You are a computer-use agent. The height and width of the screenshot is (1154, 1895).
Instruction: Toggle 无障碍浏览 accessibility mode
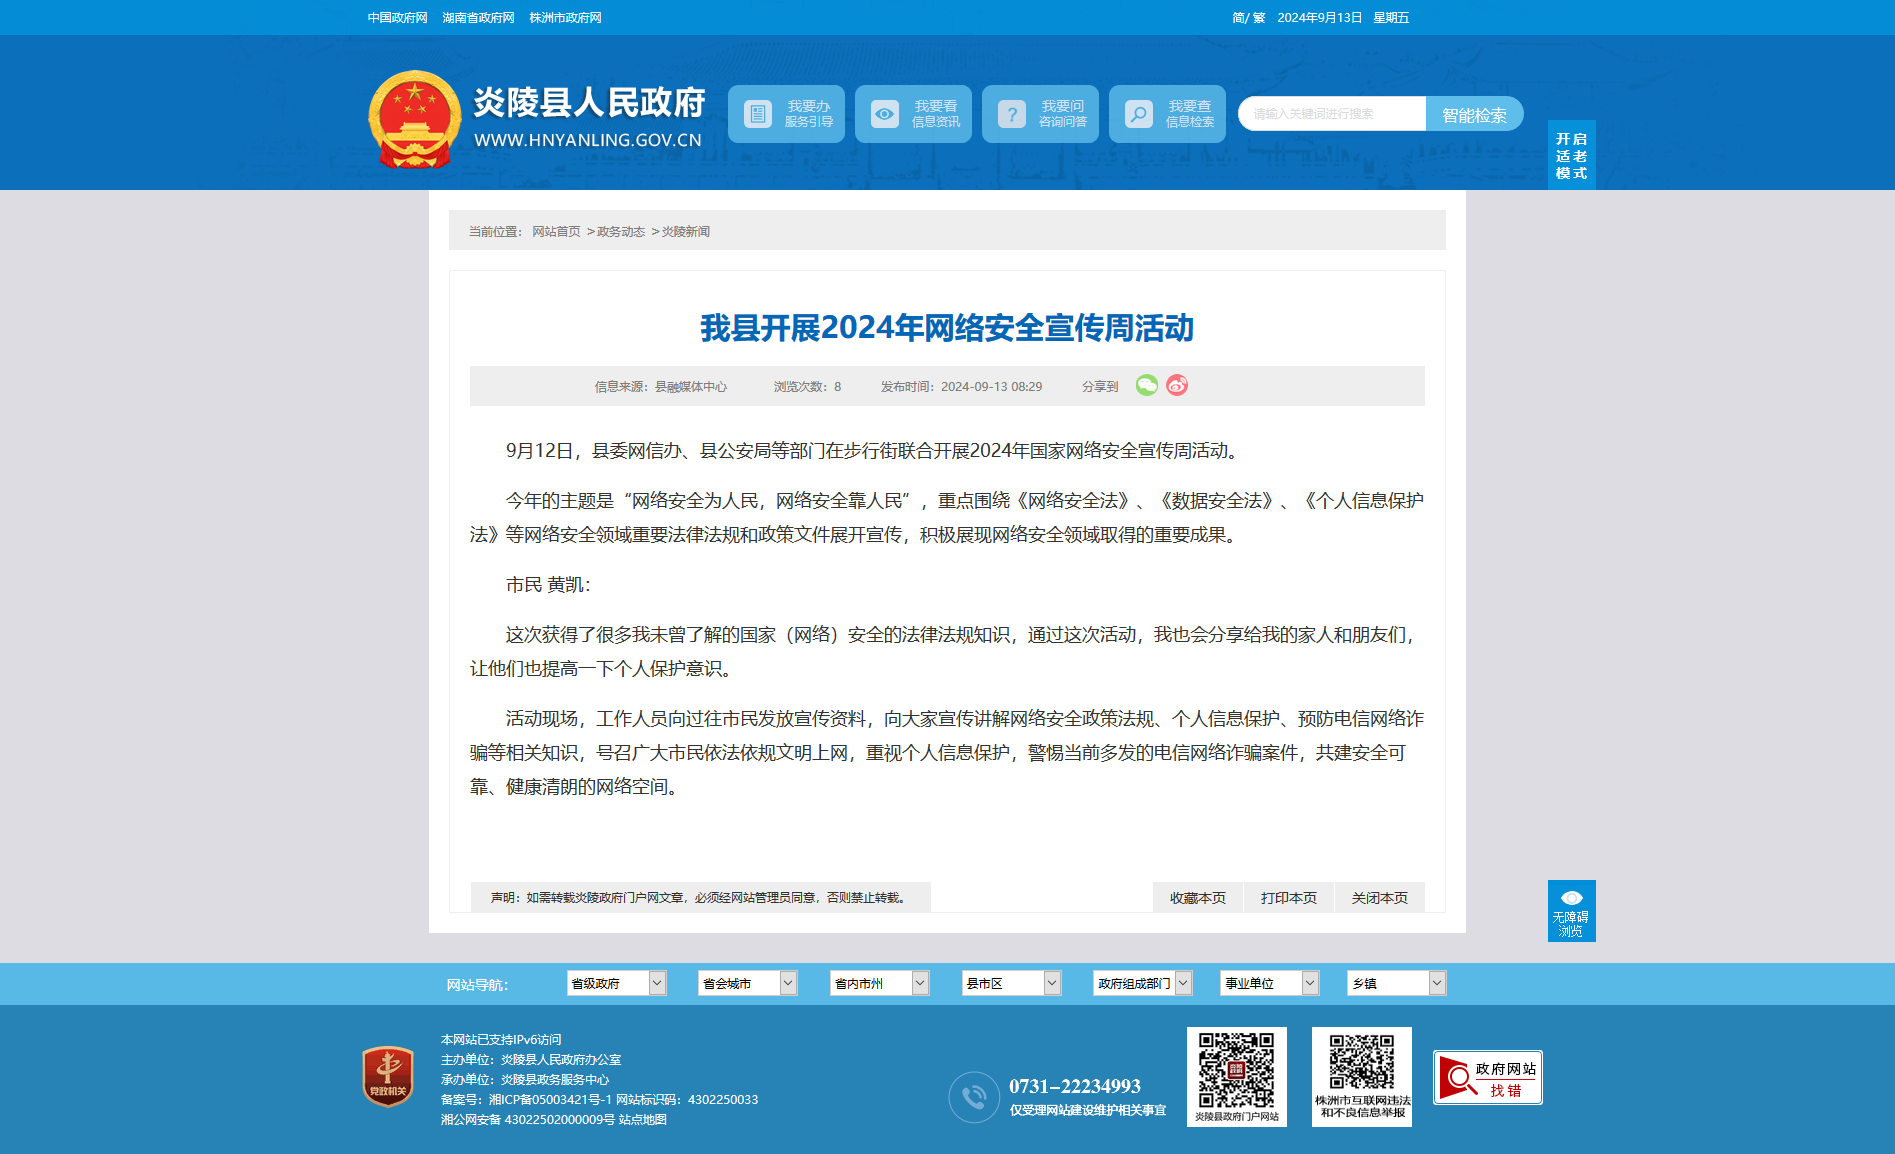1571,911
